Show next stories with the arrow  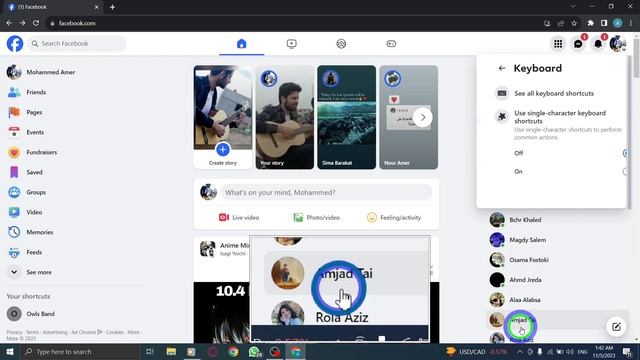point(423,118)
